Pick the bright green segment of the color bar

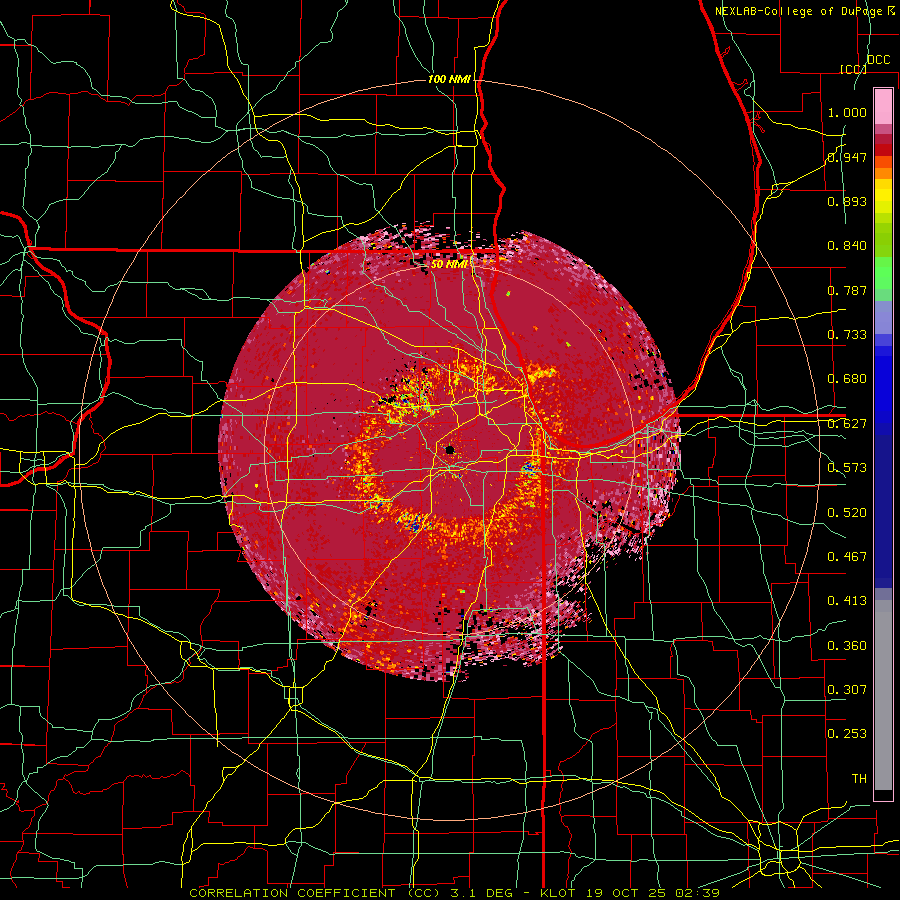tap(883, 273)
